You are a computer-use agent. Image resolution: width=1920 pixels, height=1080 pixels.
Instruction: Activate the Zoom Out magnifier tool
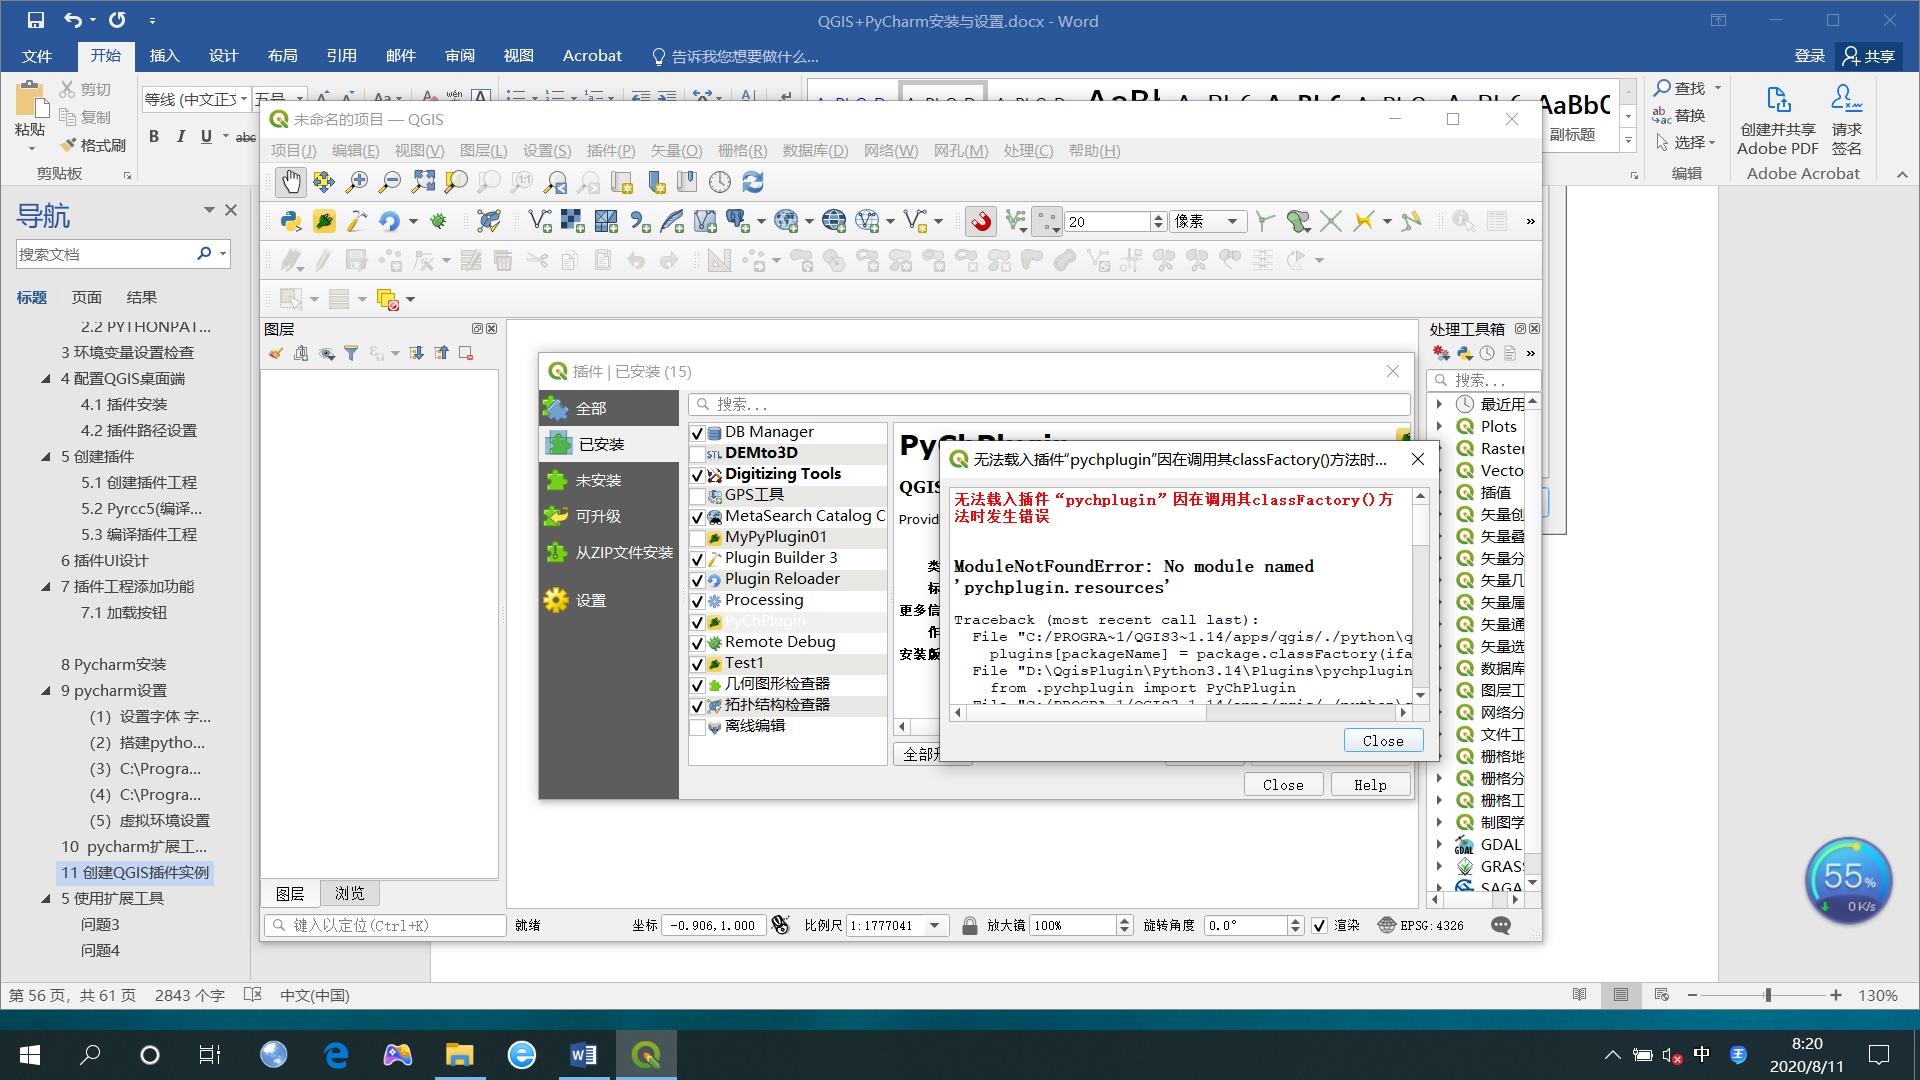pyautogui.click(x=390, y=182)
